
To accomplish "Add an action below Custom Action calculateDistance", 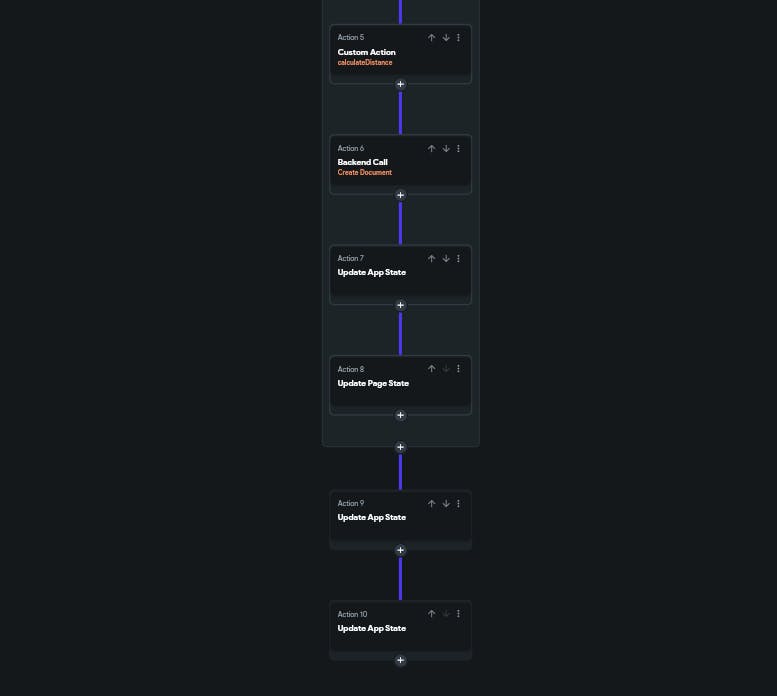I will (x=401, y=84).
